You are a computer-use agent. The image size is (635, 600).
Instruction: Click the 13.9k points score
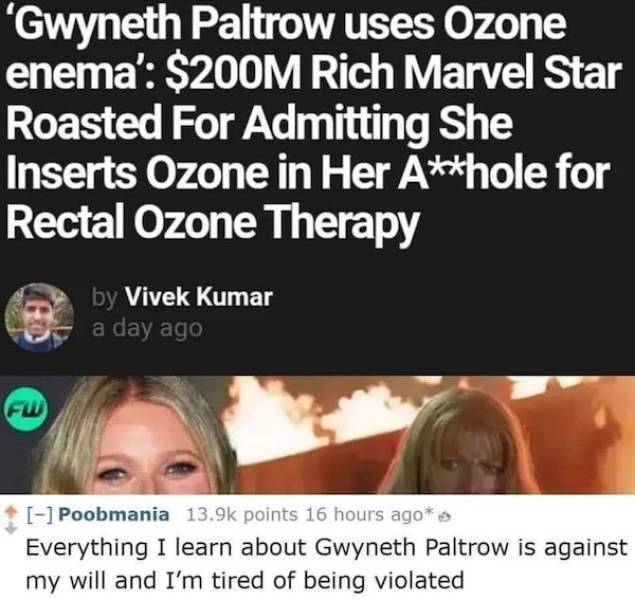click(243, 515)
